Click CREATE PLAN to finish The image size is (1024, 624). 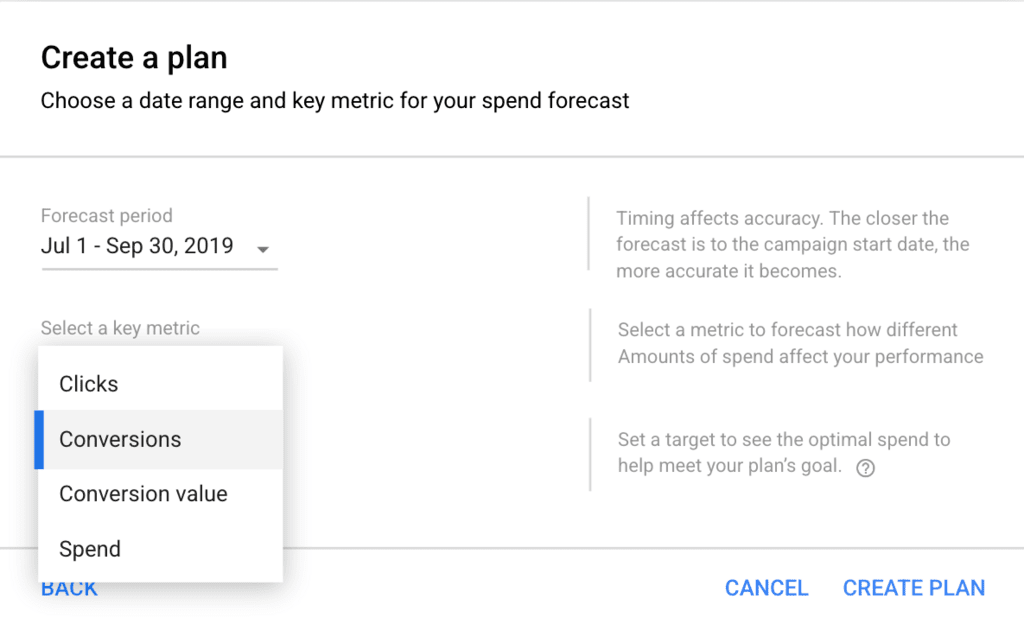pos(914,588)
